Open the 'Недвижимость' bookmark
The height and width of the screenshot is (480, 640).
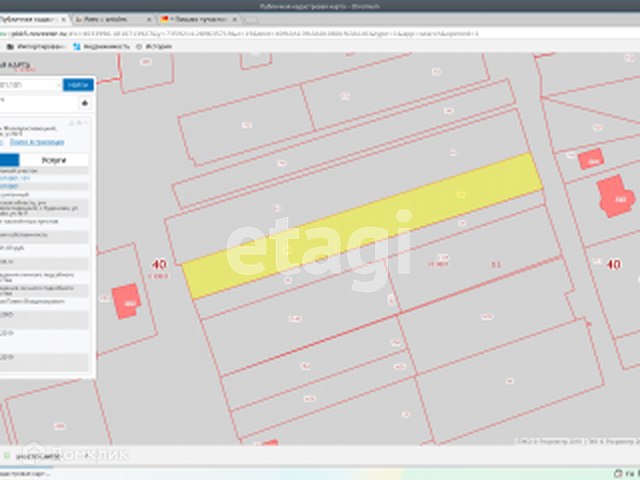point(102,47)
